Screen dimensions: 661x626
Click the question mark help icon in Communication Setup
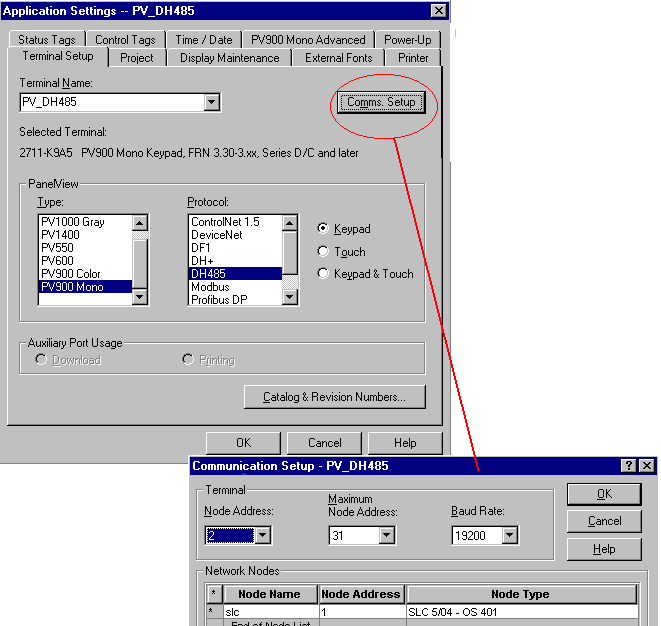[629, 466]
